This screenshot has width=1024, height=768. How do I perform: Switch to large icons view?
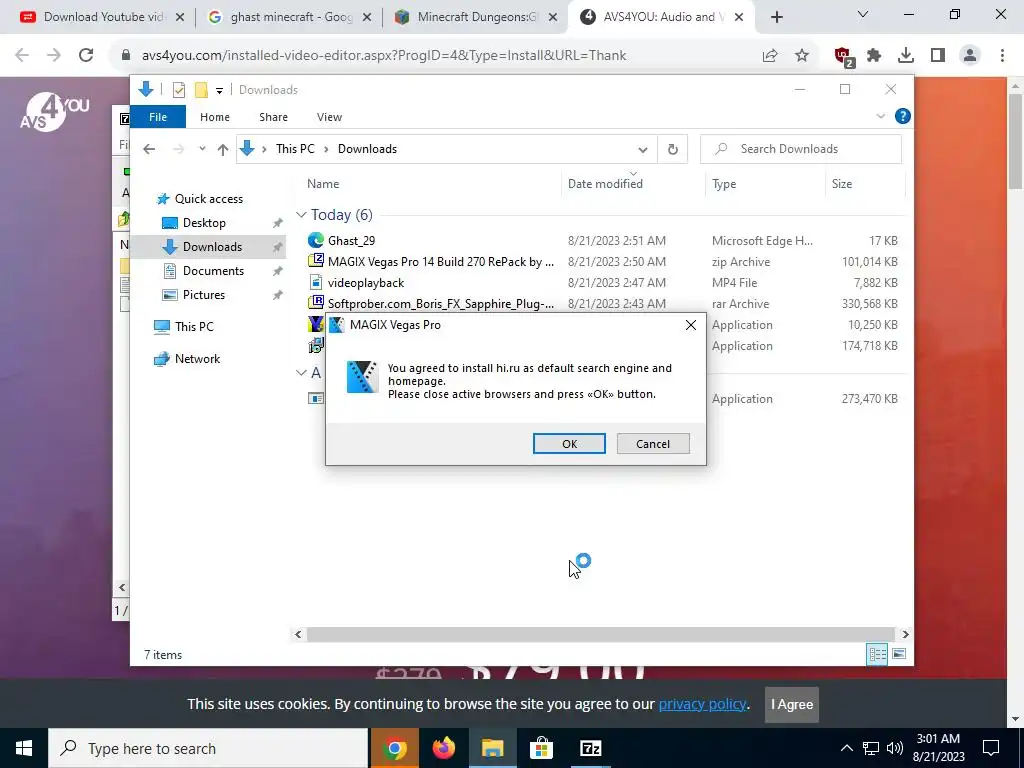(899, 654)
